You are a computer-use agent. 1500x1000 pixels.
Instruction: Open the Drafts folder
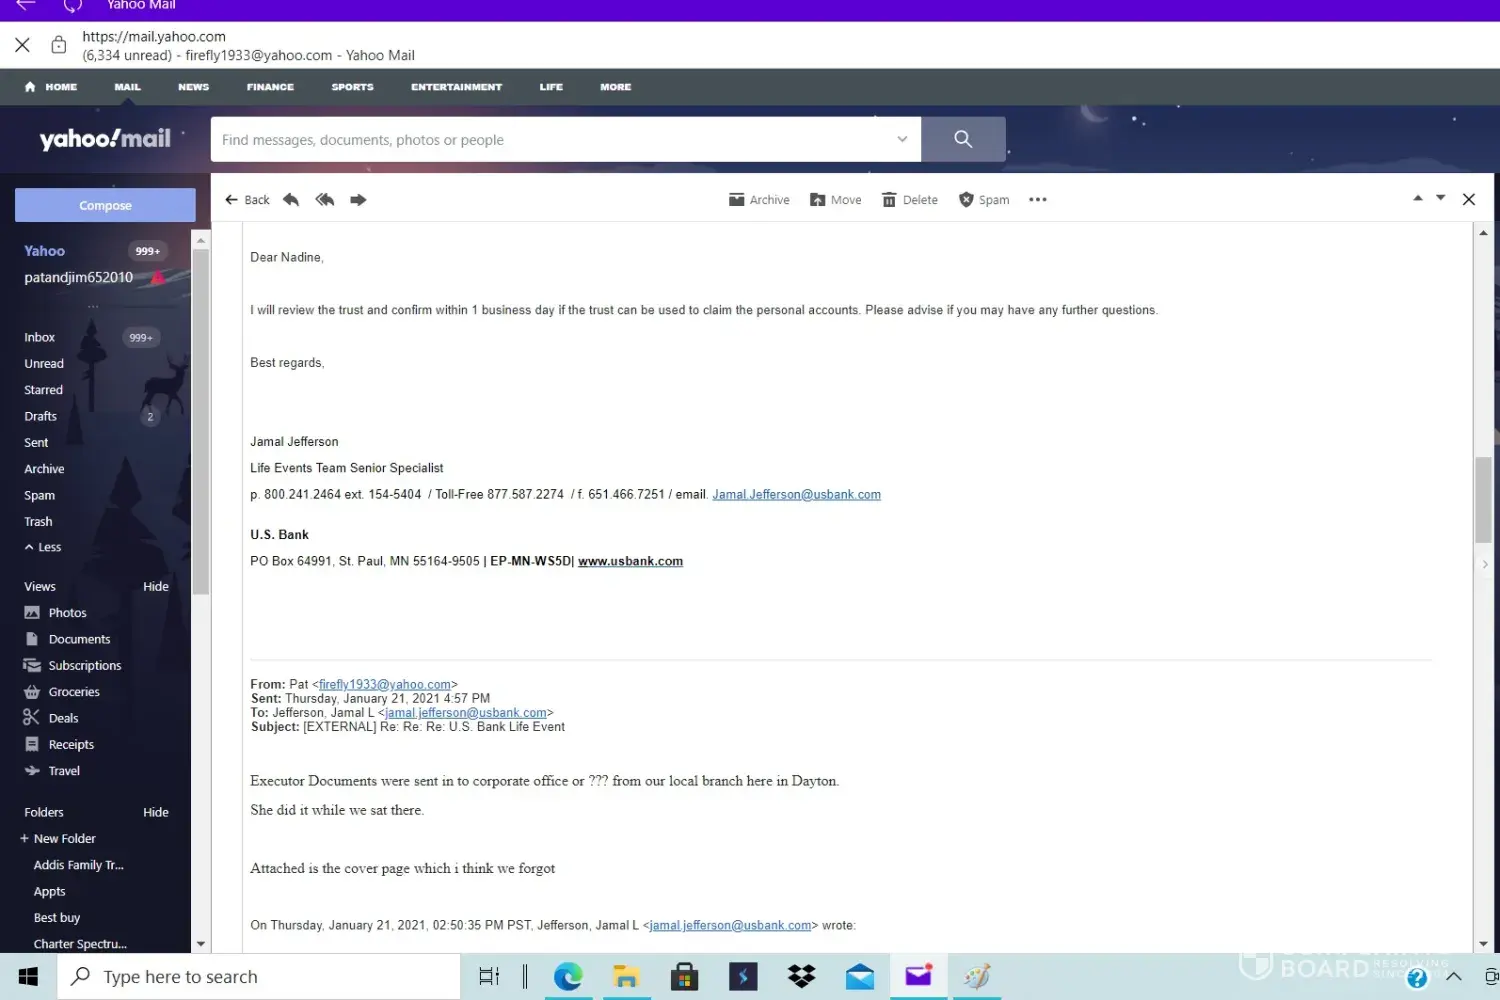click(41, 416)
